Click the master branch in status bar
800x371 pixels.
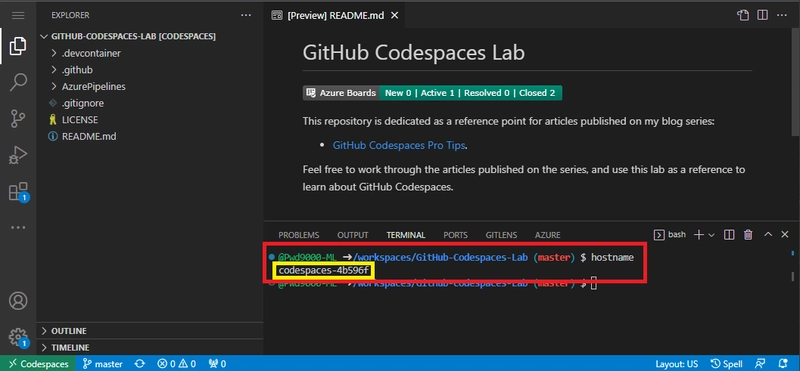pos(103,364)
